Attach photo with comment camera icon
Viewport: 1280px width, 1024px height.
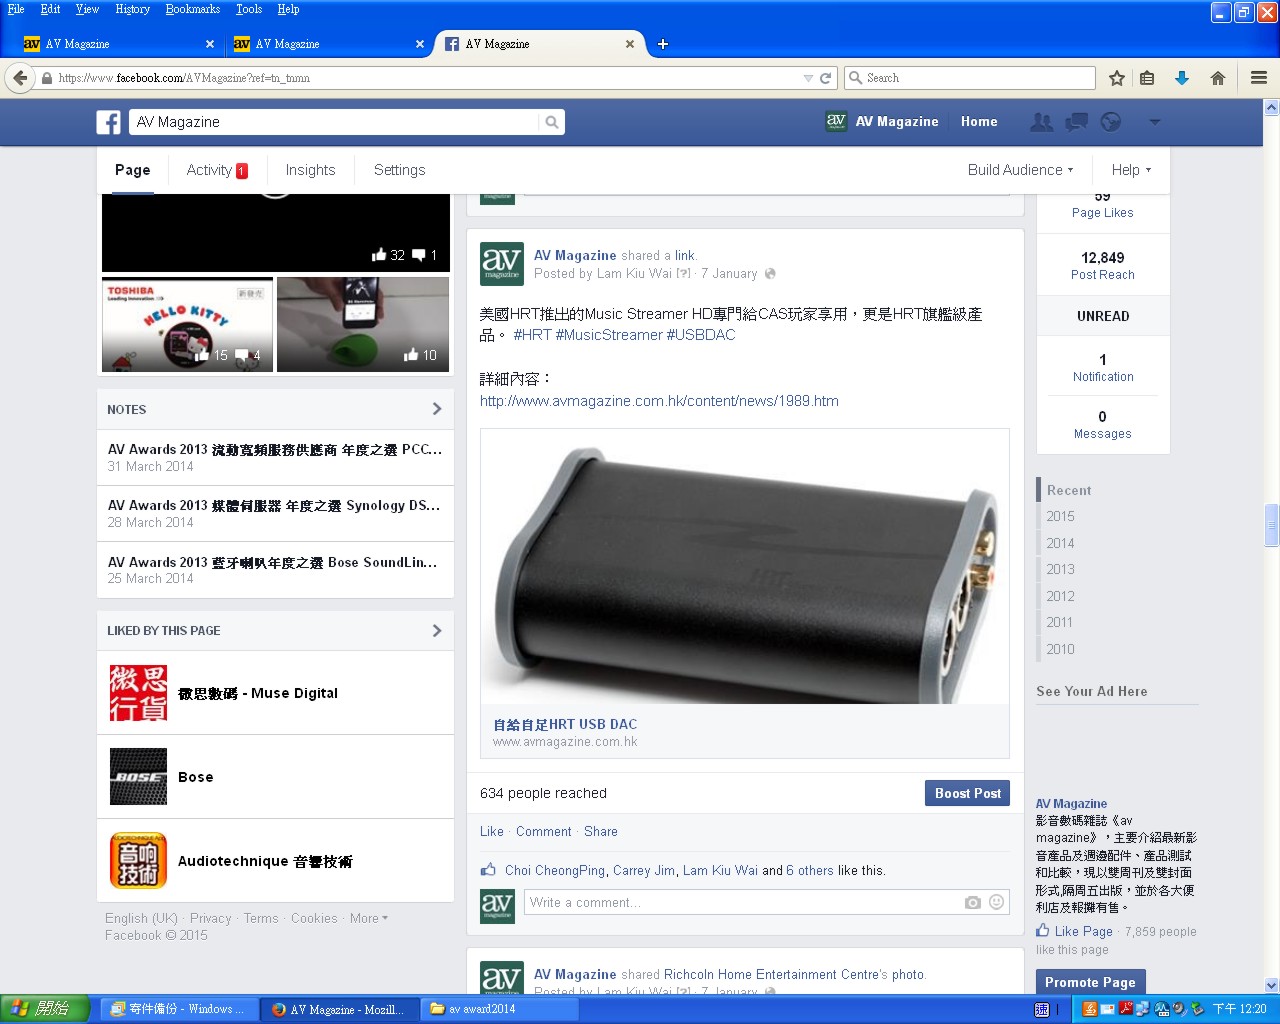point(973,902)
